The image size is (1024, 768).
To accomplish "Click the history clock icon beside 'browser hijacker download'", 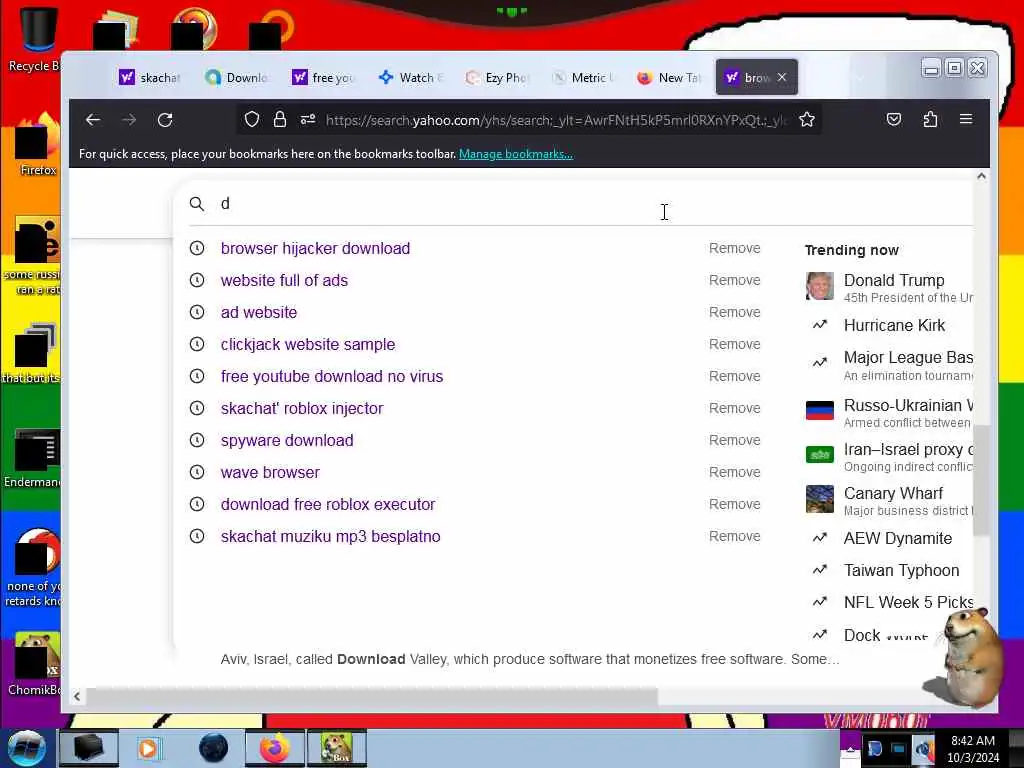I will click(197, 248).
